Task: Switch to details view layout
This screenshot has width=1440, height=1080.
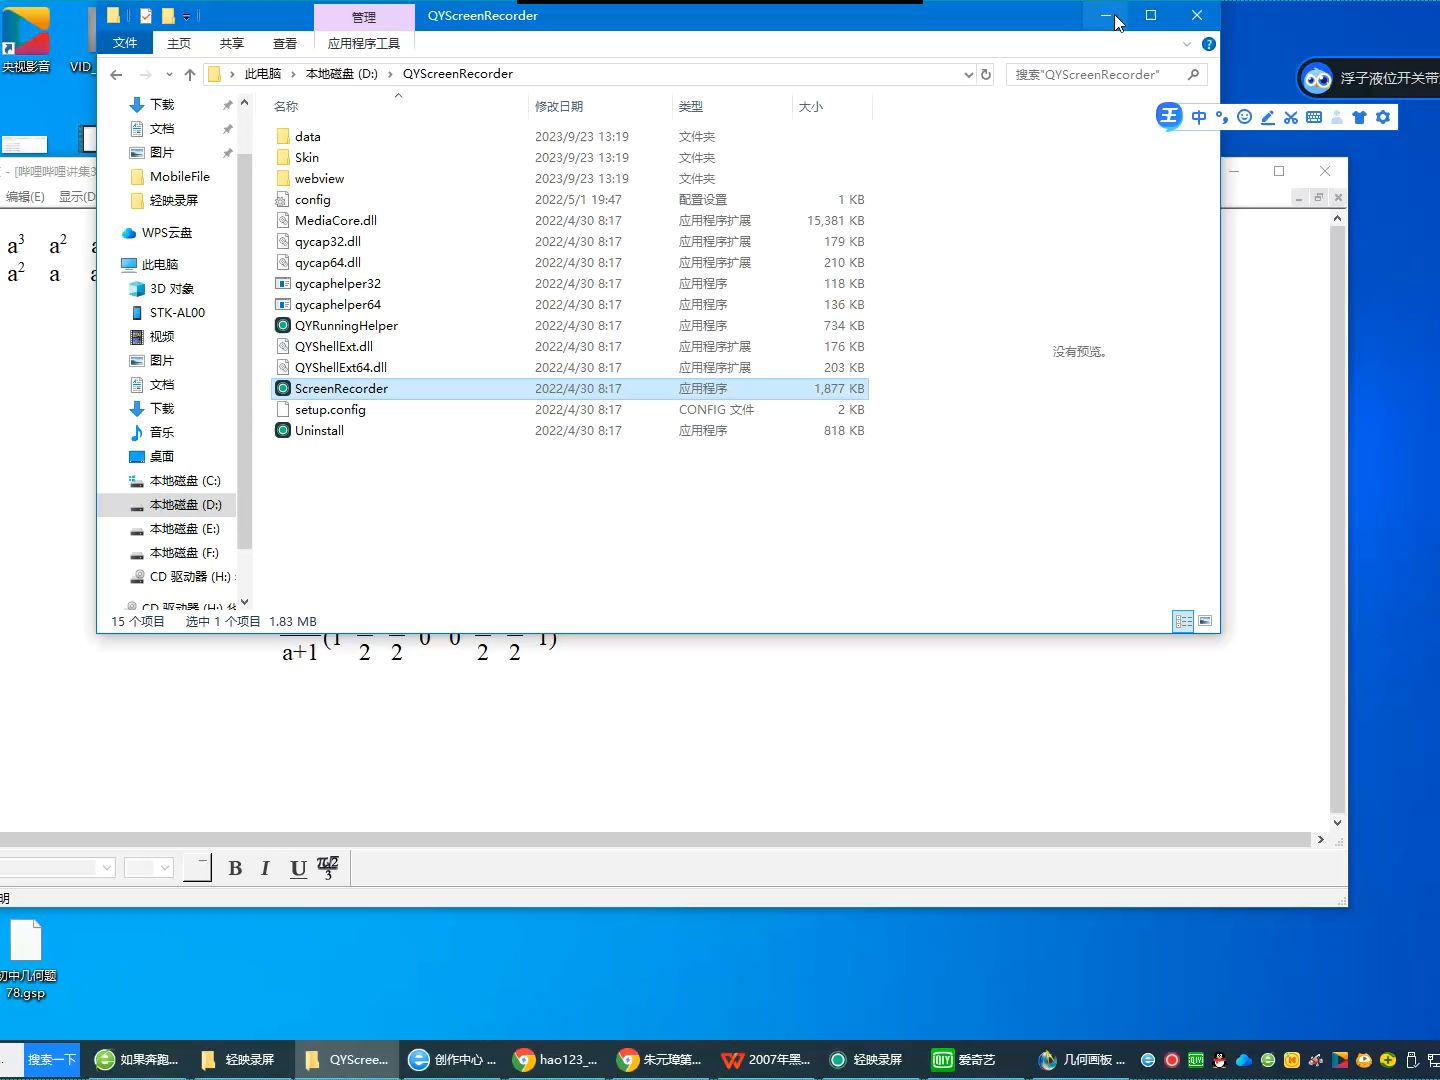Action: coord(1183,621)
